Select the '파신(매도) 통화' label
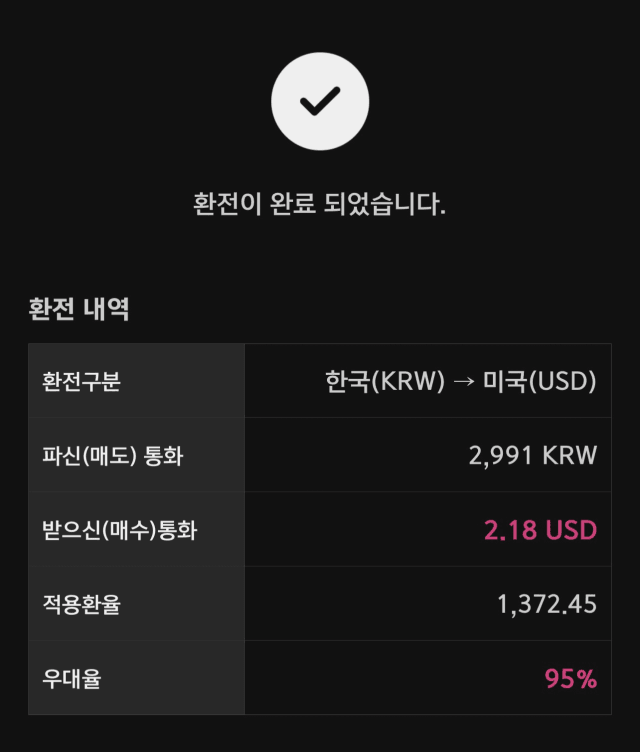The height and width of the screenshot is (752, 640). point(113,456)
